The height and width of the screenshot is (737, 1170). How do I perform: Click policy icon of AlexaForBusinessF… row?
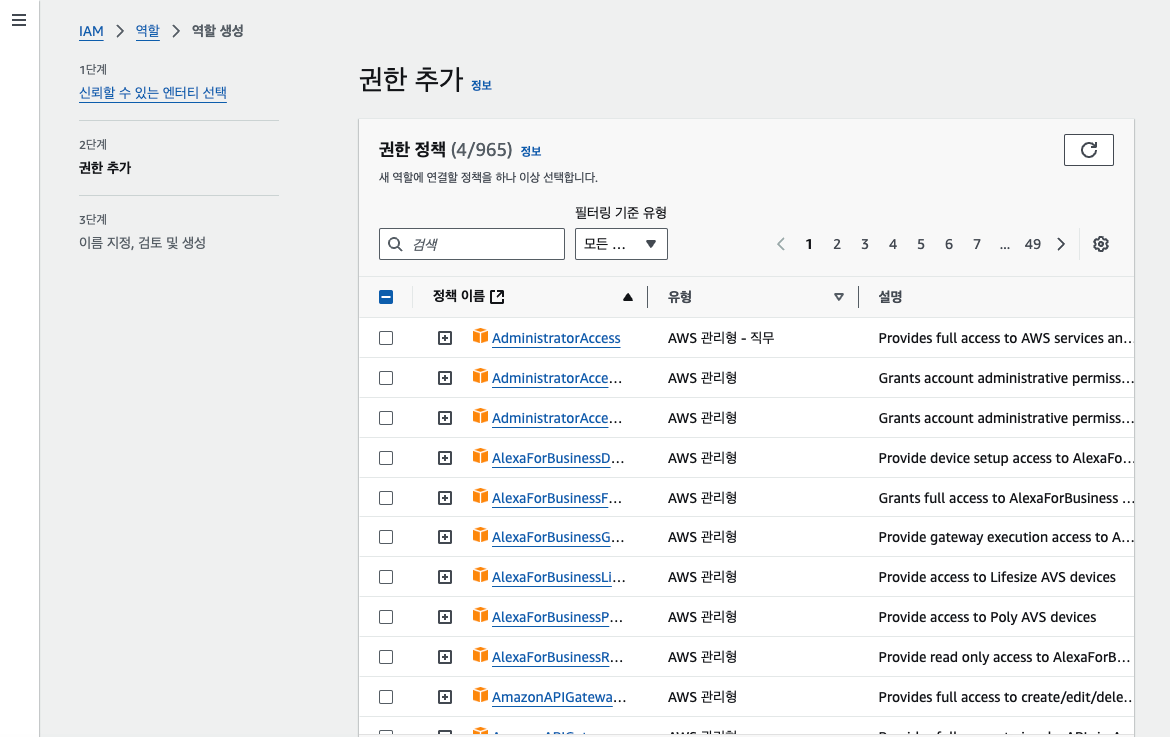(x=480, y=496)
